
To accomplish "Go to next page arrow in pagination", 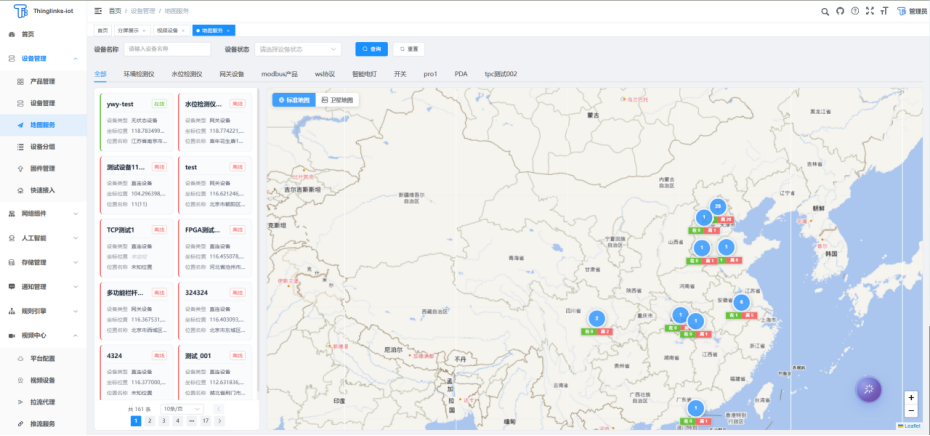I will pos(219,421).
